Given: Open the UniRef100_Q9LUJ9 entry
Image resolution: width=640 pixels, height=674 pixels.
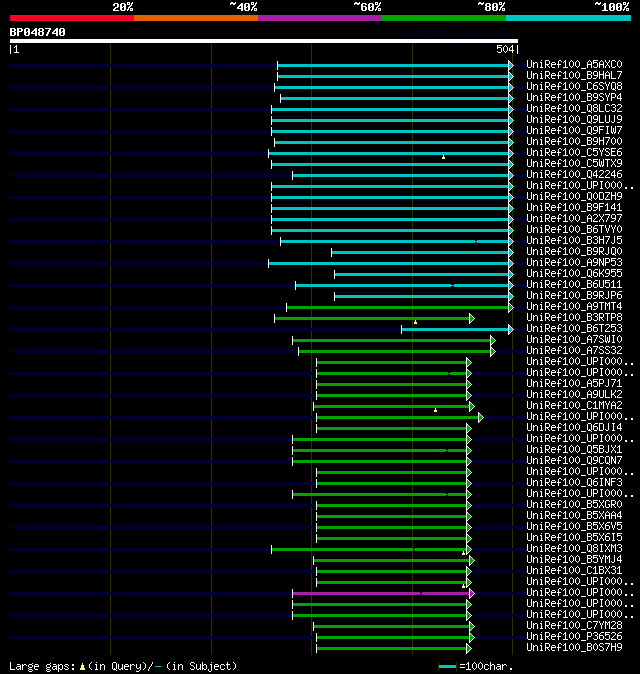Looking at the screenshot, I should click(574, 119).
